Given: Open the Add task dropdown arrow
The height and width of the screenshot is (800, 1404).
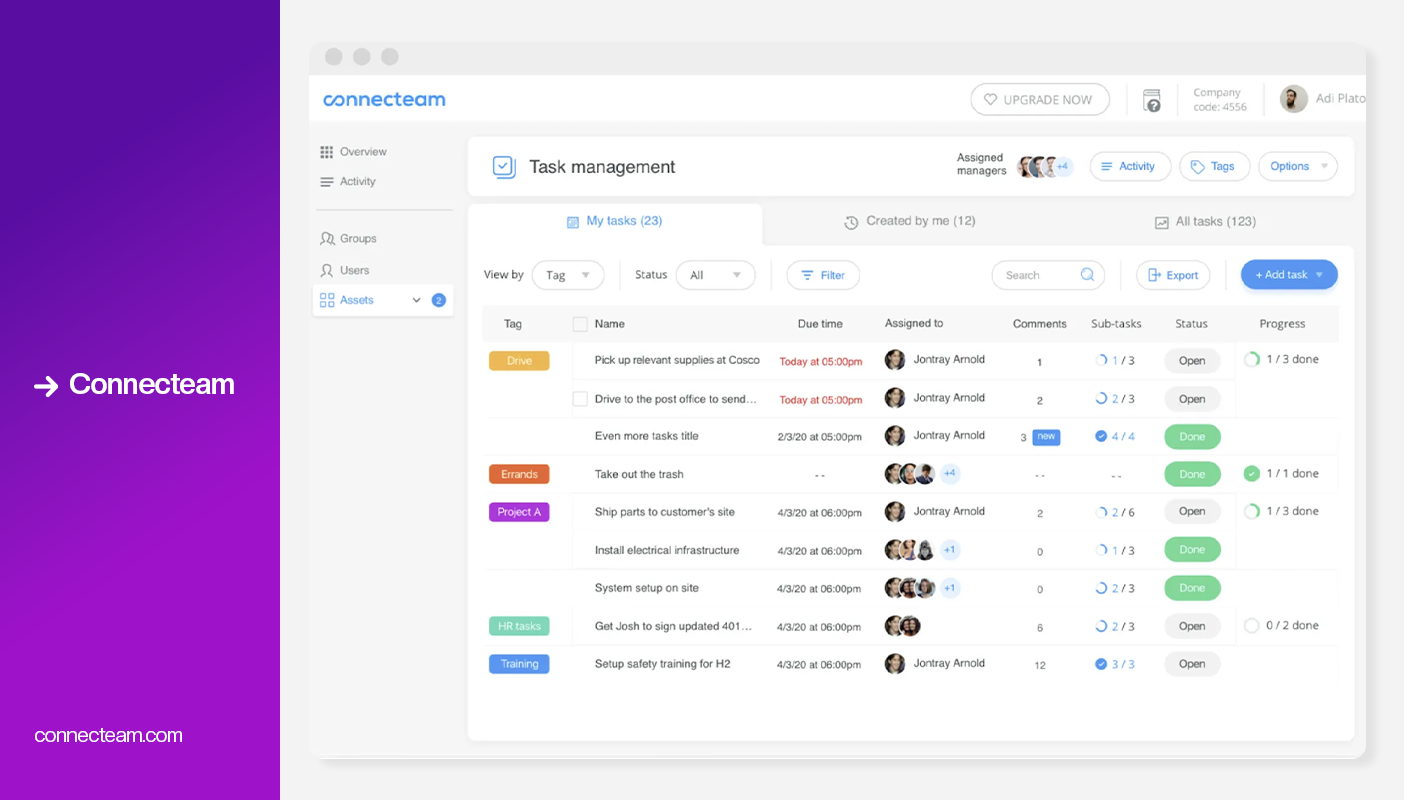Looking at the screenshot, I should click(x=1319, y=275).
